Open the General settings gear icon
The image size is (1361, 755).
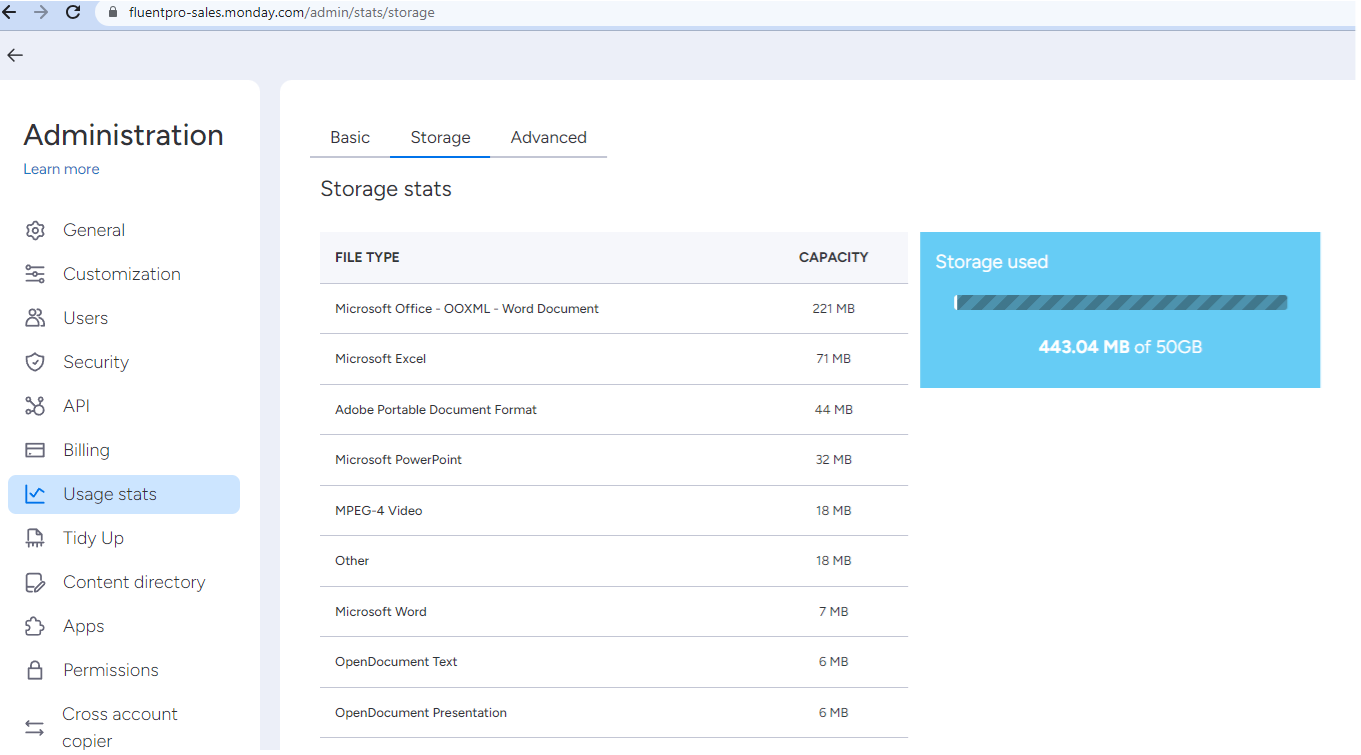click(35, 229)
